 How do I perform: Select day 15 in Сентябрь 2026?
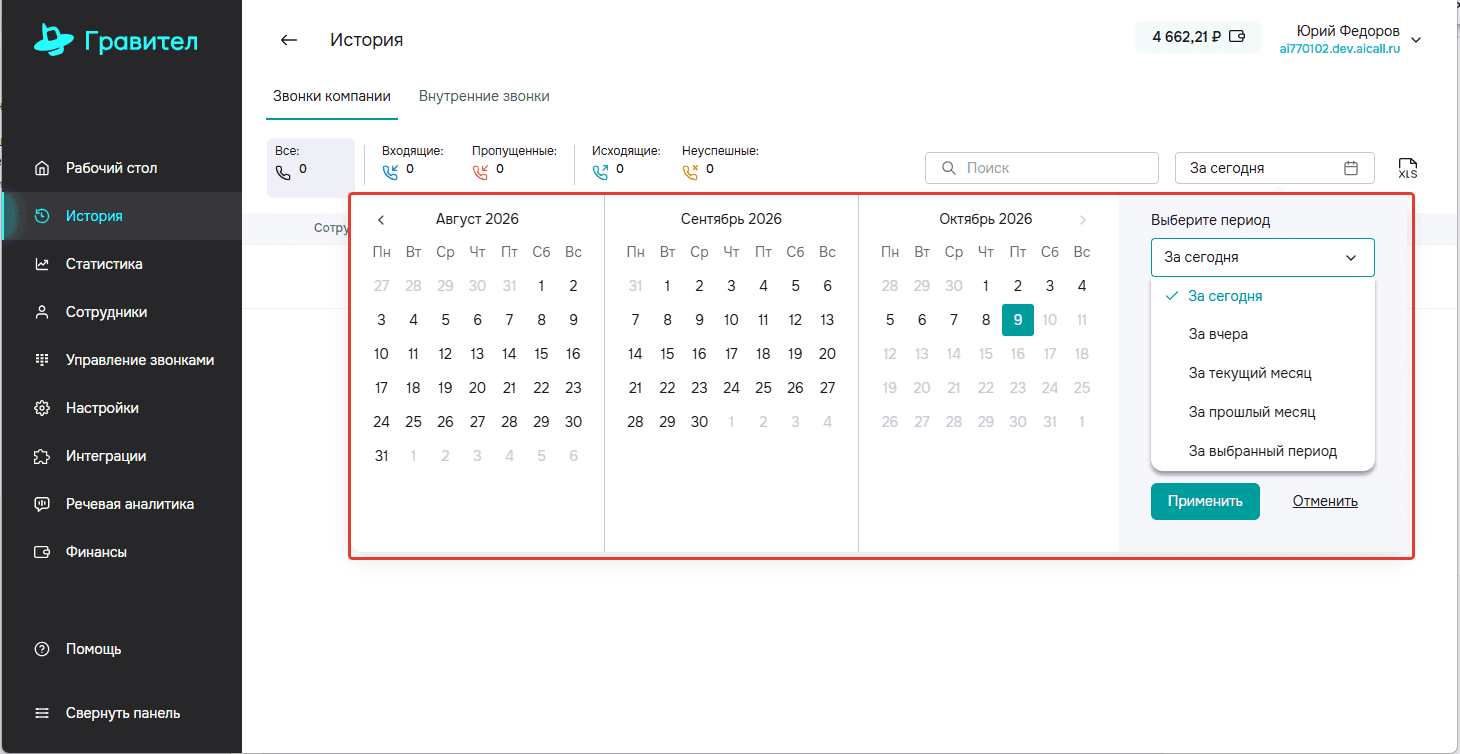(667, 354)
